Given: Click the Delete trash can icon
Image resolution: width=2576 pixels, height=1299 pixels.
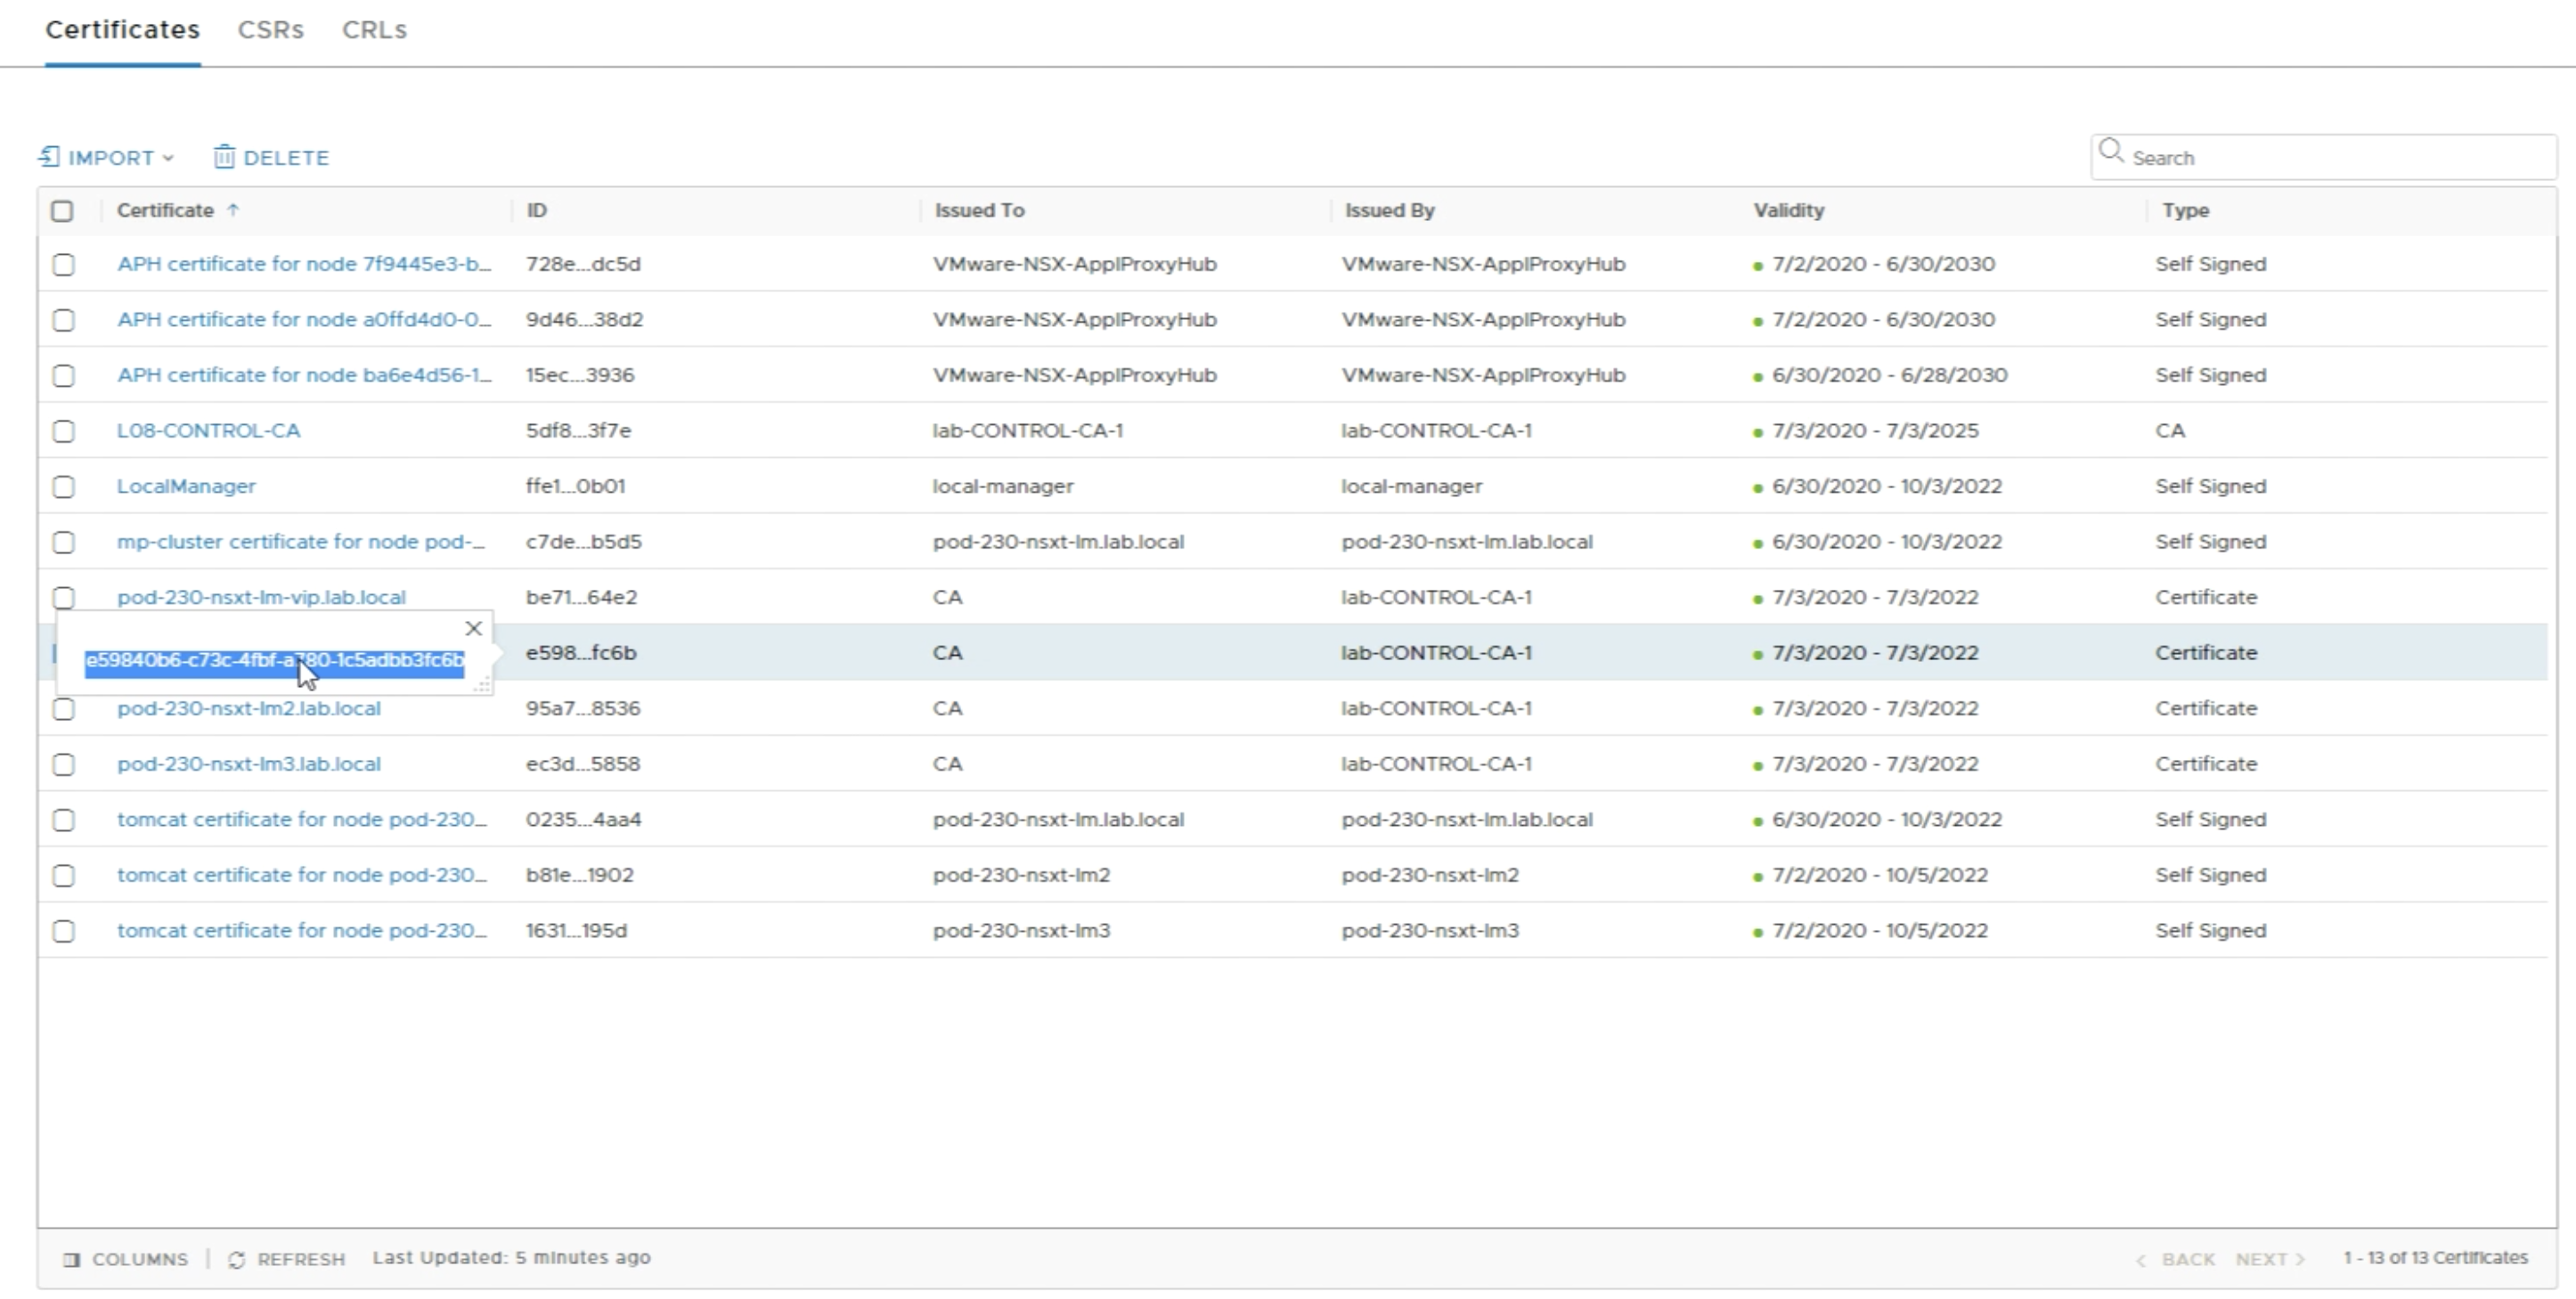Looking at the screenshot, I should pos(224,157).
